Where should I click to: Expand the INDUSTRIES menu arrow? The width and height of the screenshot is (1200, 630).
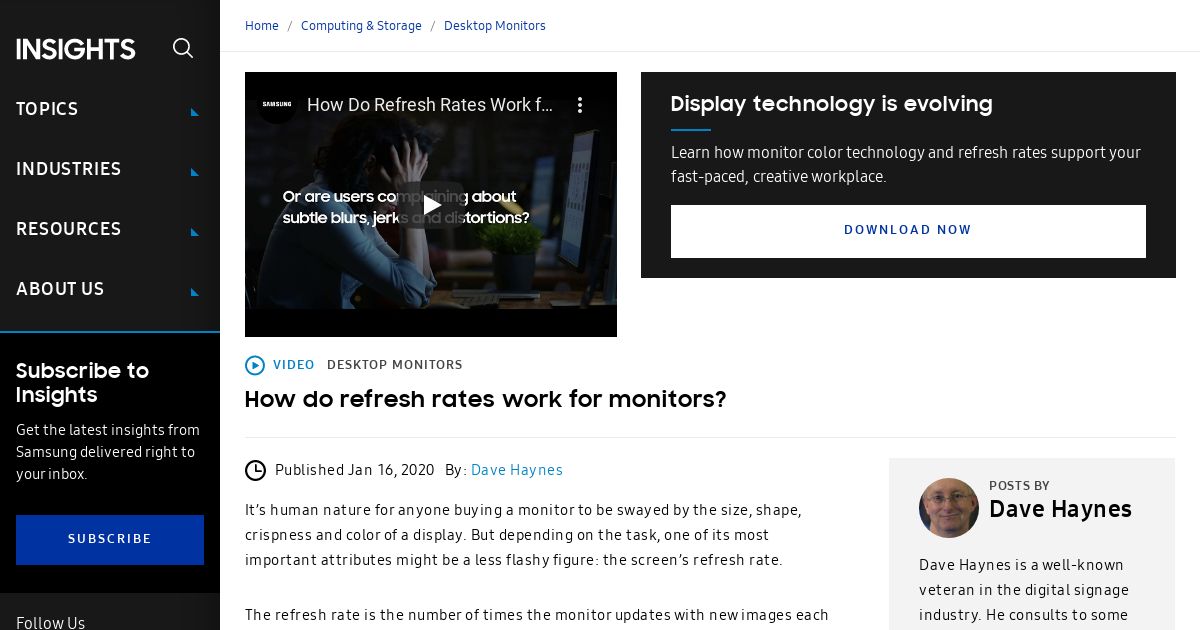[195, 172]
